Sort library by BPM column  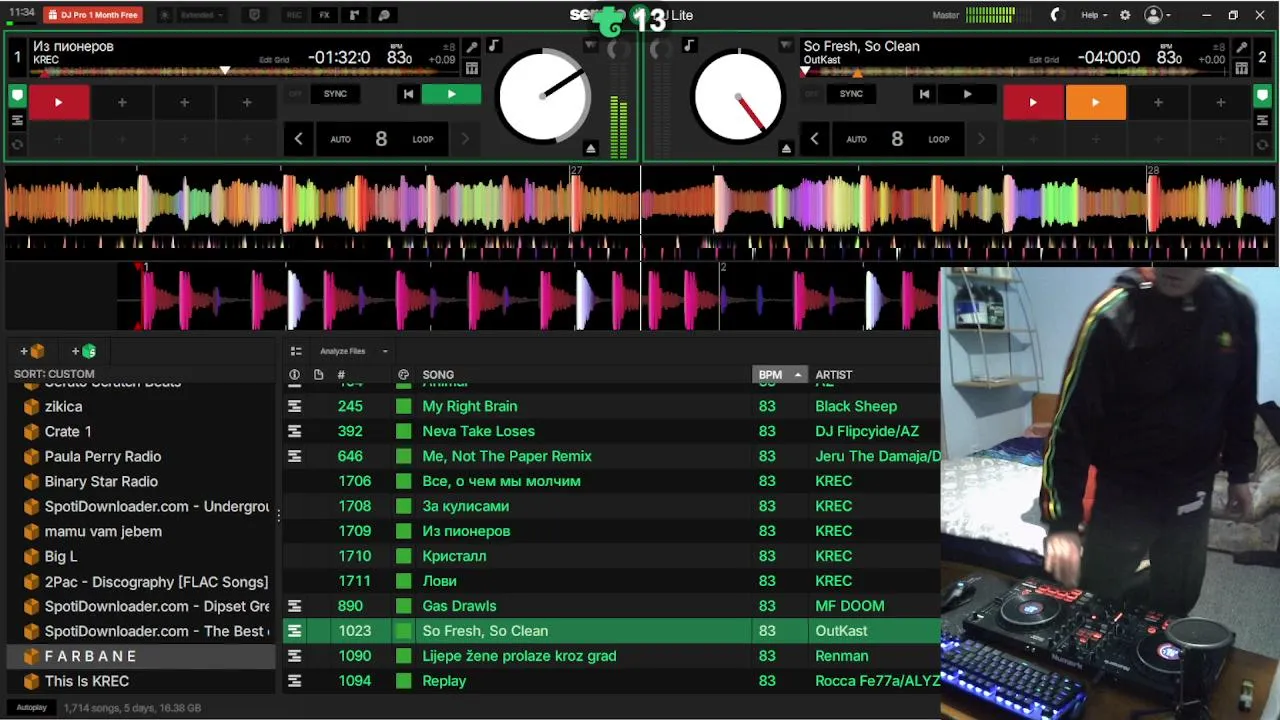pyautogui.click(x=779, y=375)
